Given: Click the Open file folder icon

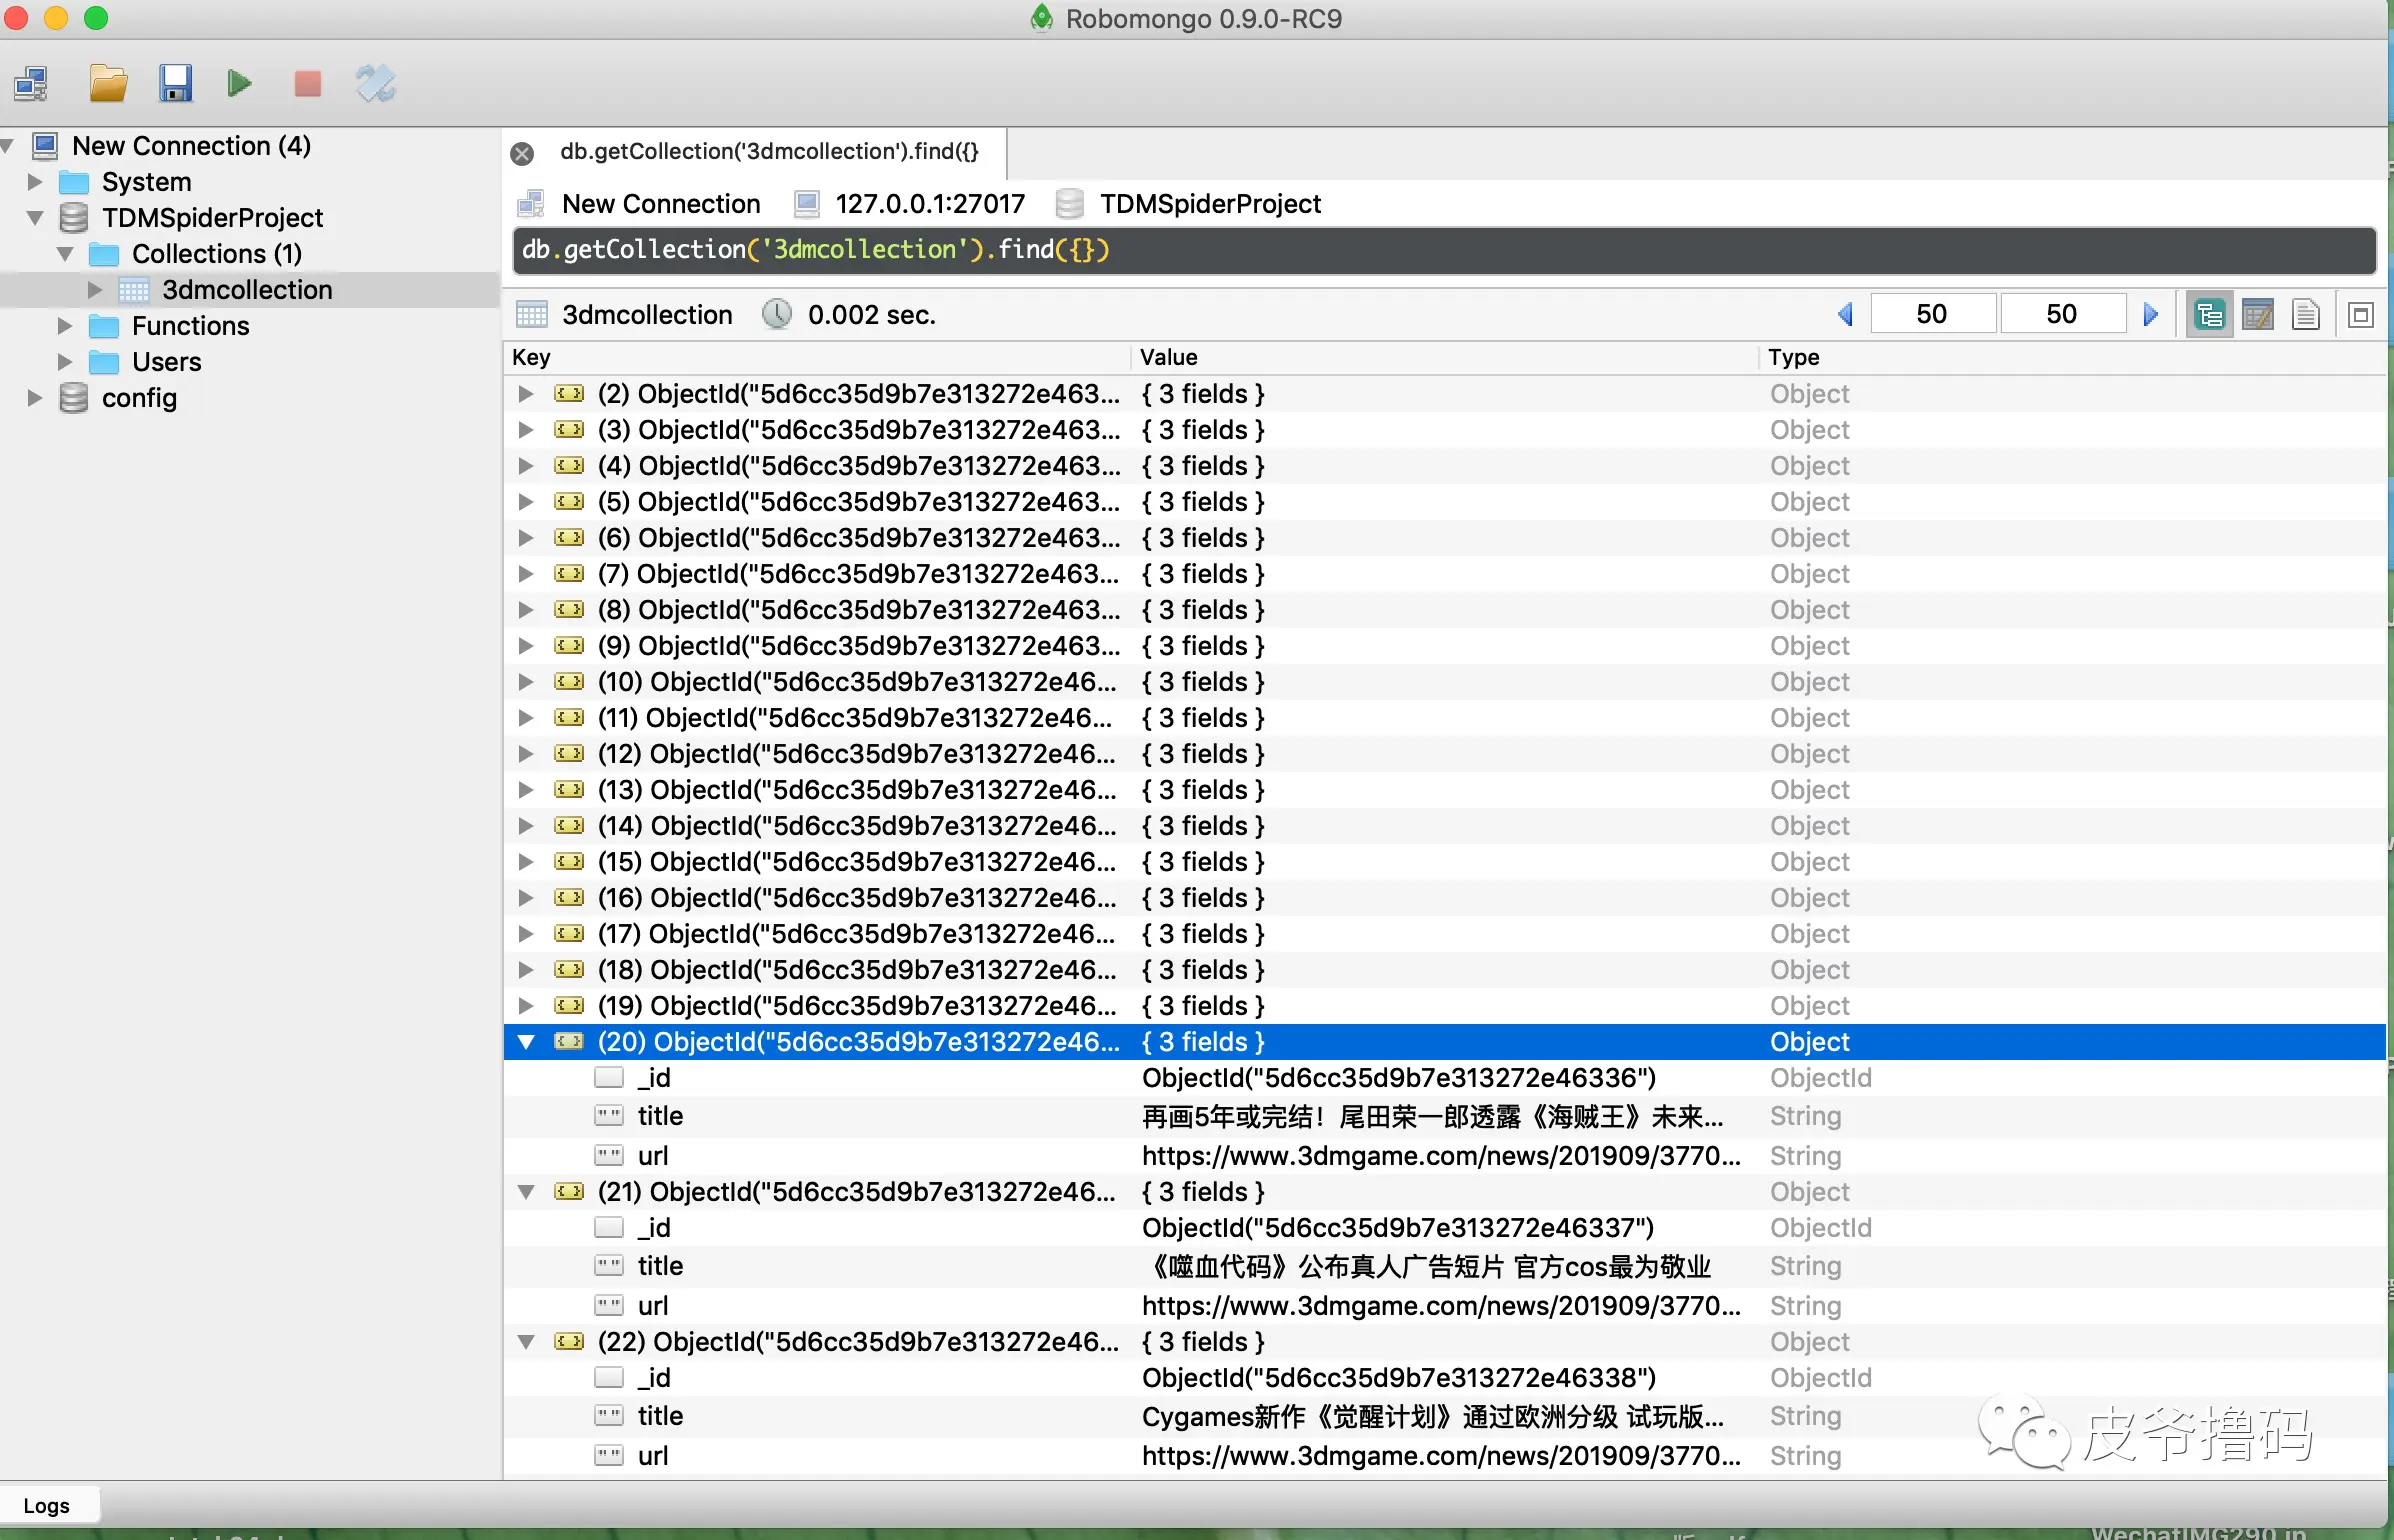Looking at the screenshot, I should click(107, 84).
